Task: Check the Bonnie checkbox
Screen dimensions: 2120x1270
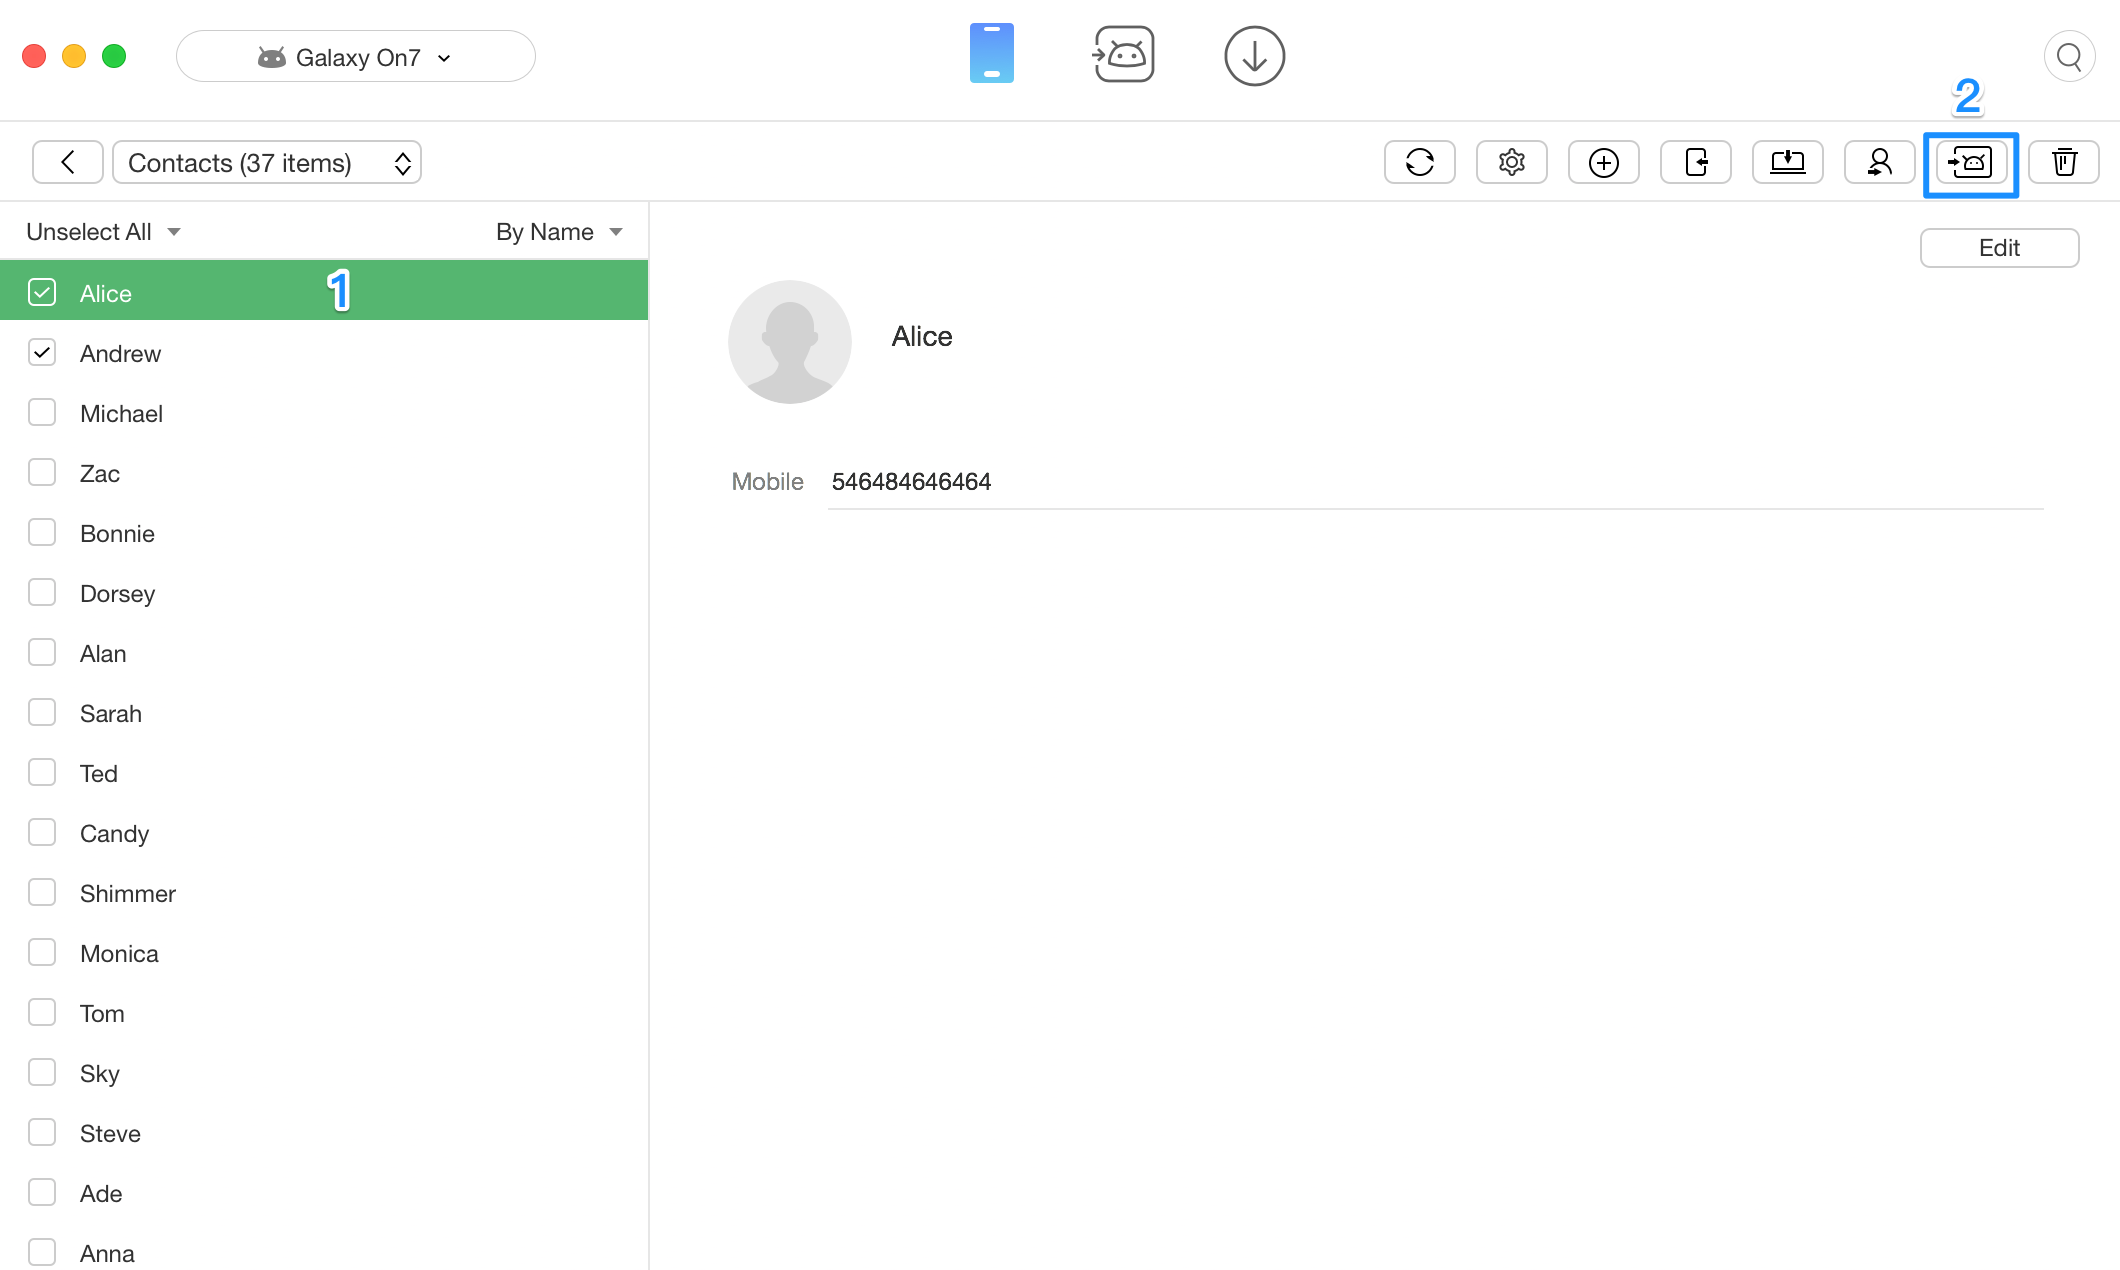Action: coord(42,532)
